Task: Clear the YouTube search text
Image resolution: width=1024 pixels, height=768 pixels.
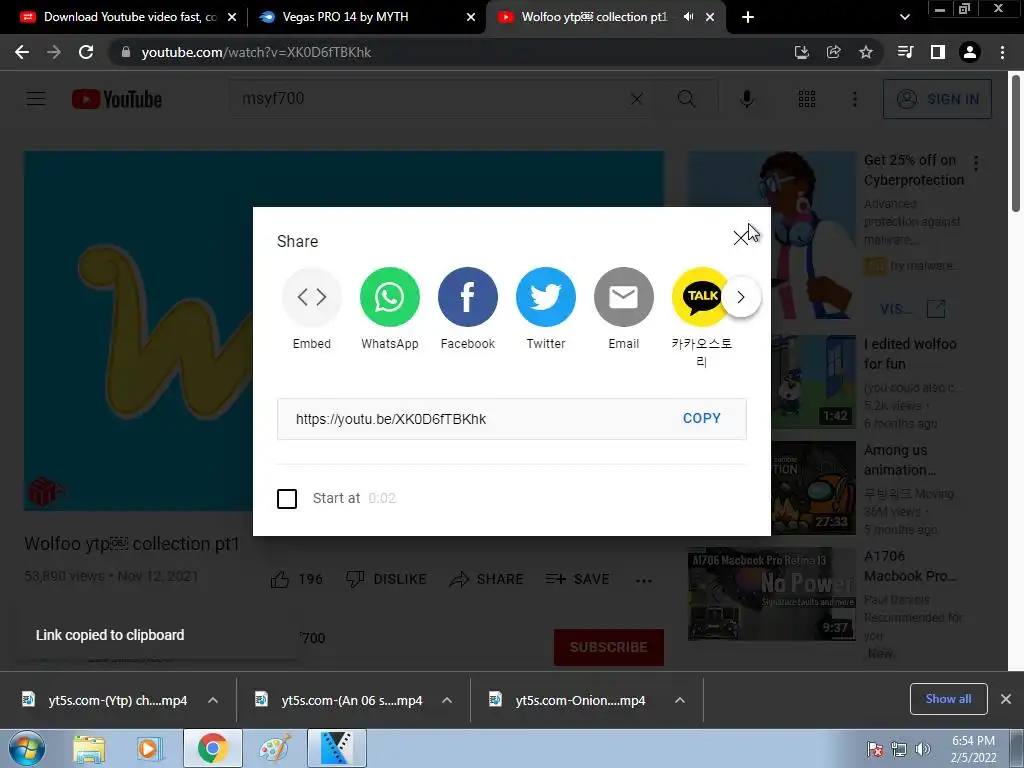Action: tap(636, 99)
